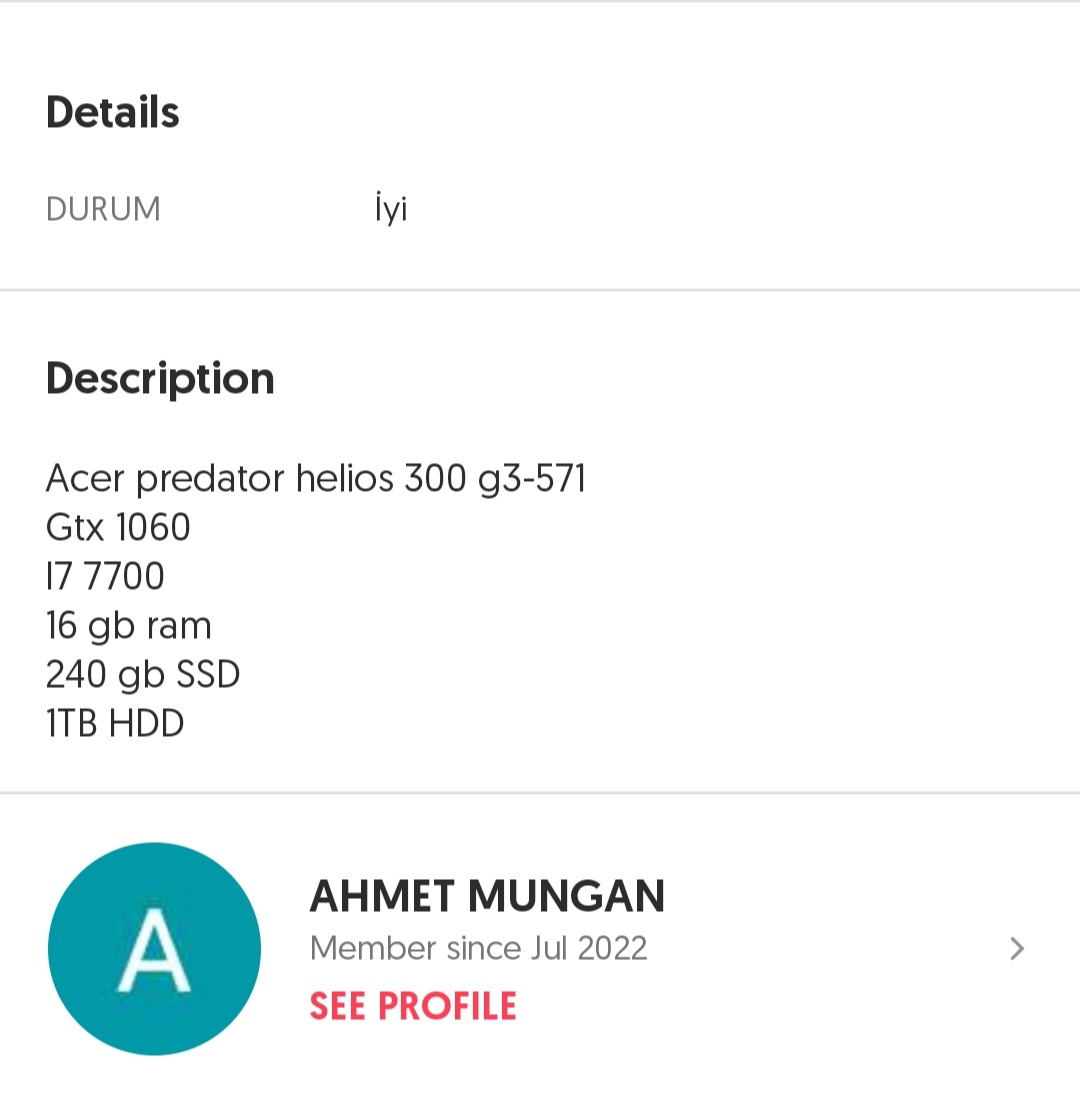Select the model number "g3-571"
The height and width of the screenshot is (1102, 1080).
click(x=532, y=479)
